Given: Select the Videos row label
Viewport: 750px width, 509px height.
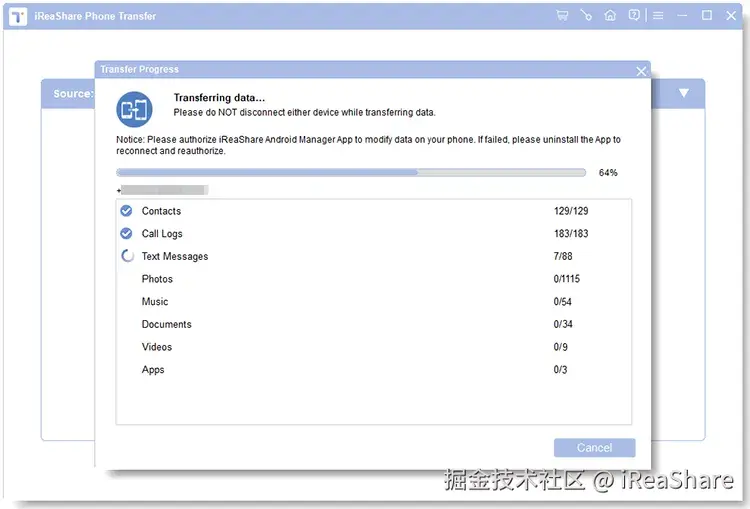Looking at the screenshot, I should (156, 347).
